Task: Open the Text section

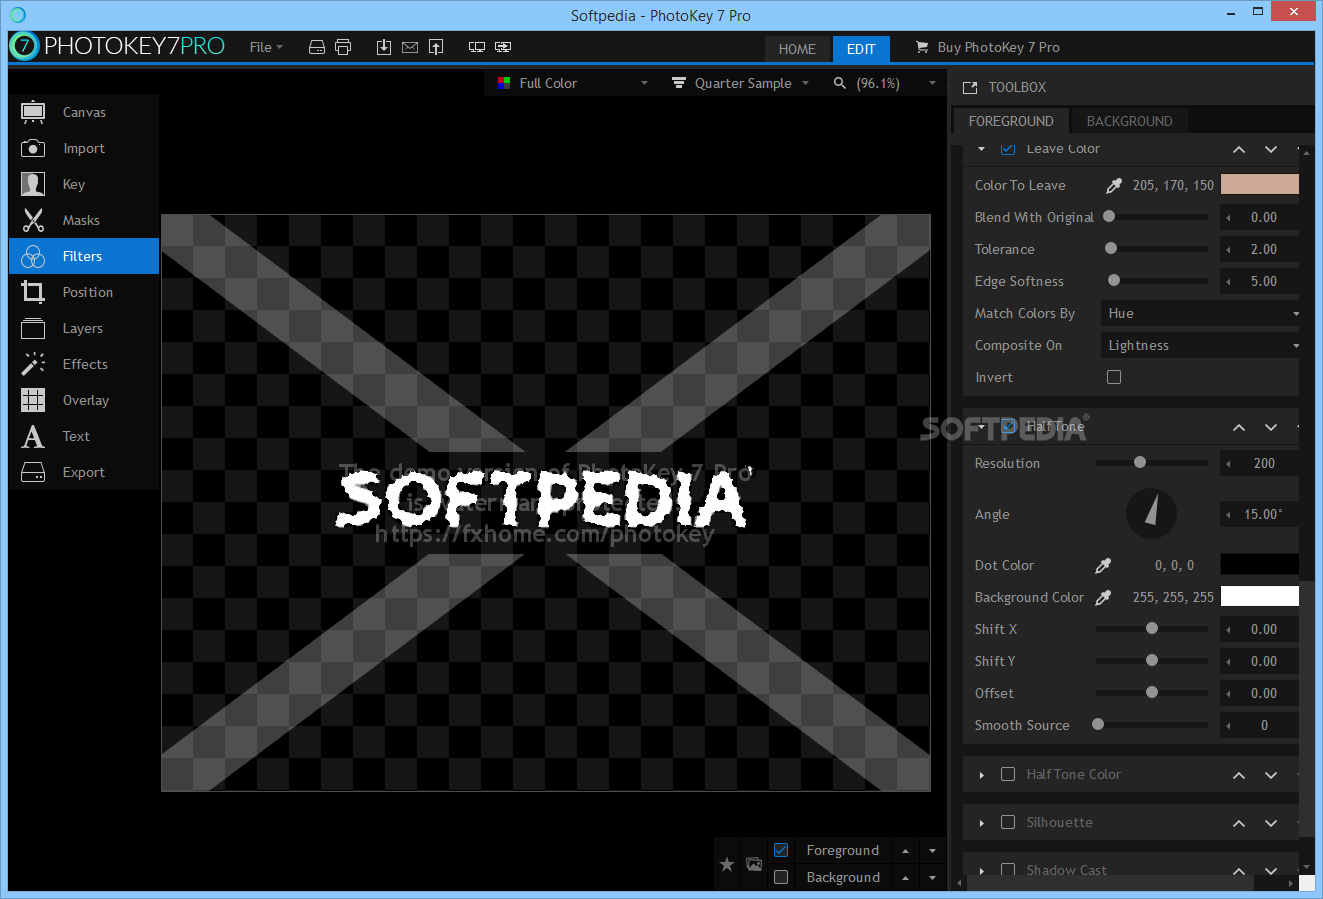Action: tap(84, 436)
